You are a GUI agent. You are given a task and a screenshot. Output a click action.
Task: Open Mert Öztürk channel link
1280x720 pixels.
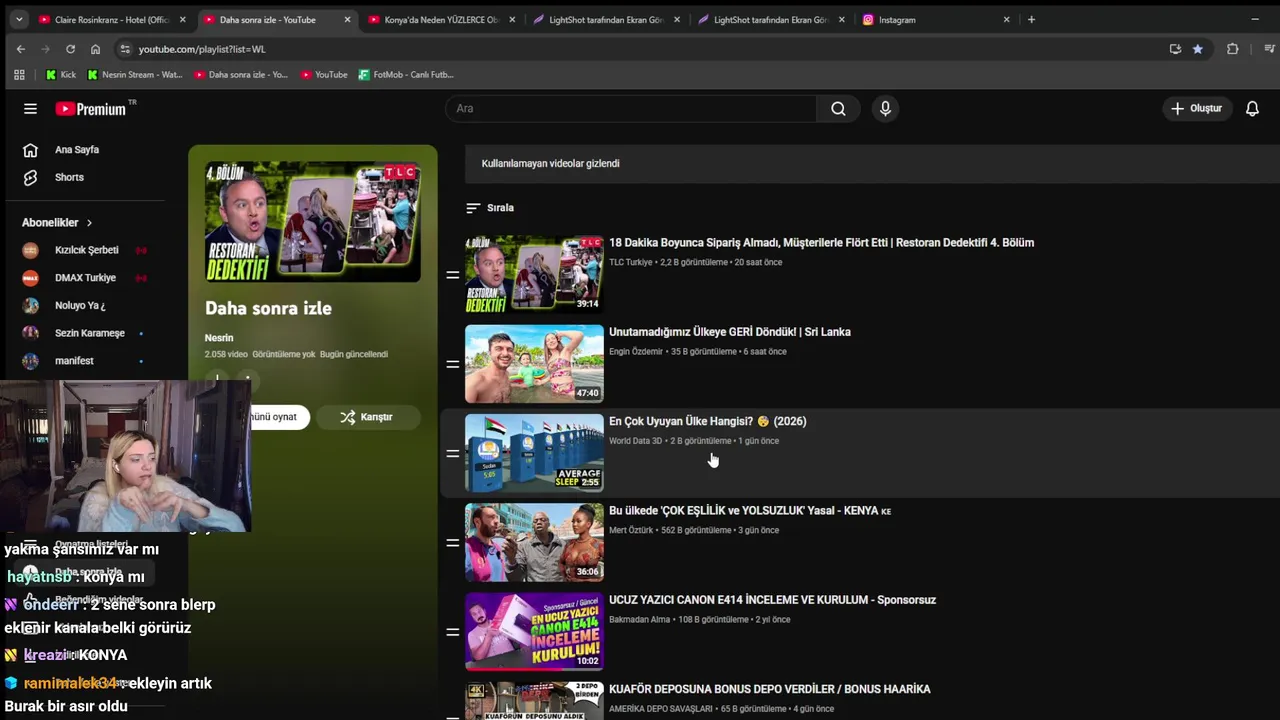(x=629, y=530)
